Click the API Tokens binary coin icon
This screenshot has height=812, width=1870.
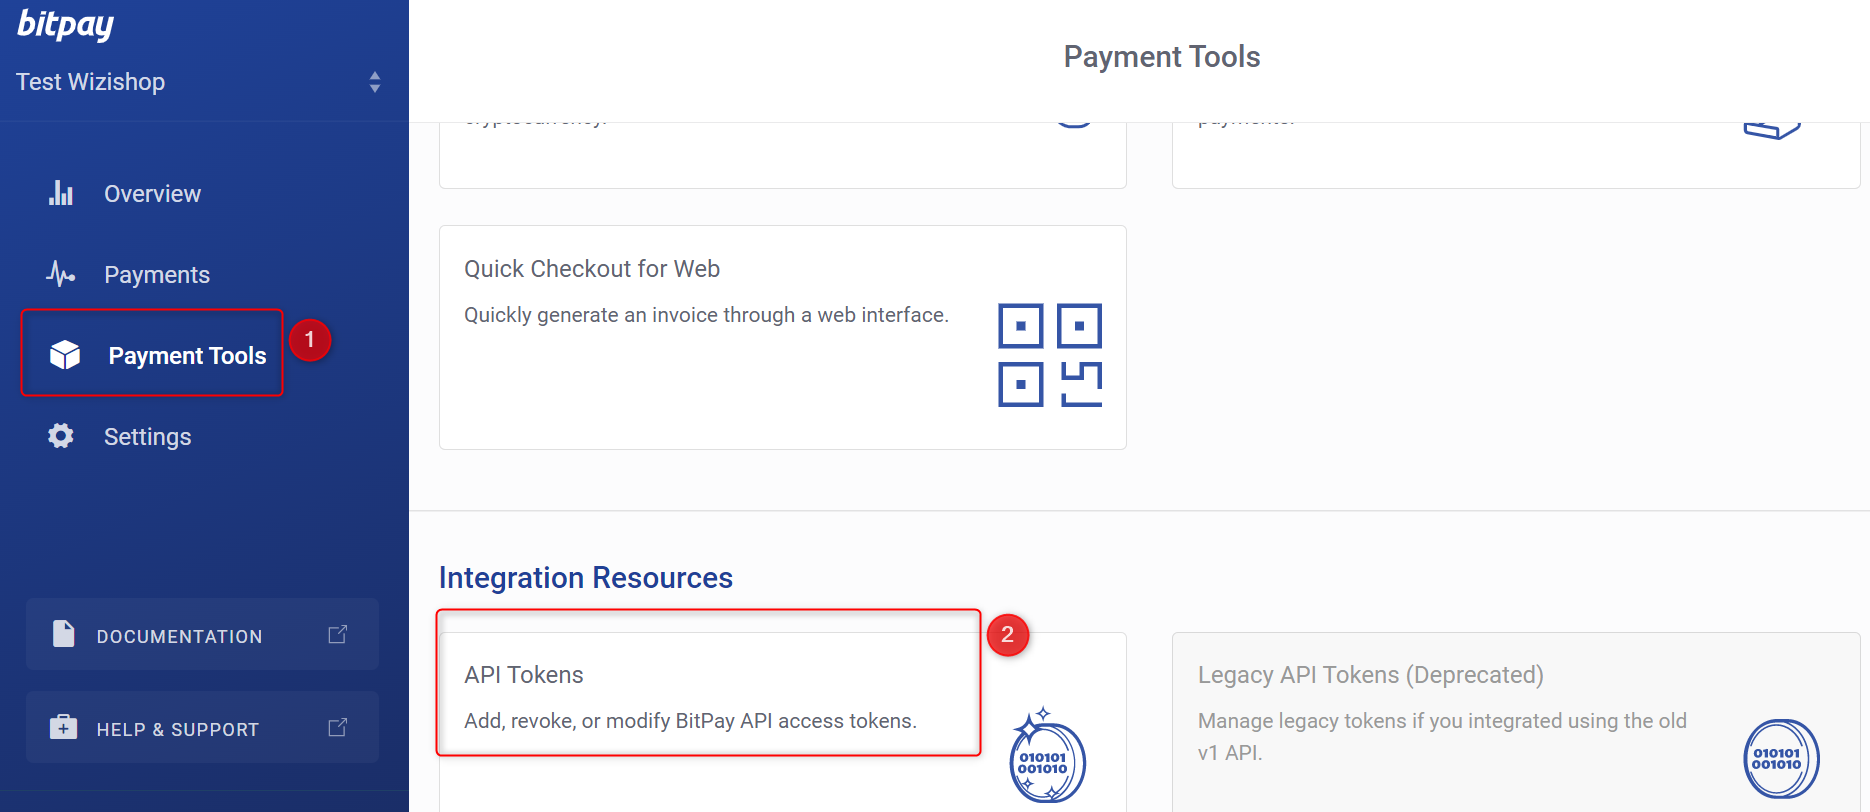click(1047, 755)
